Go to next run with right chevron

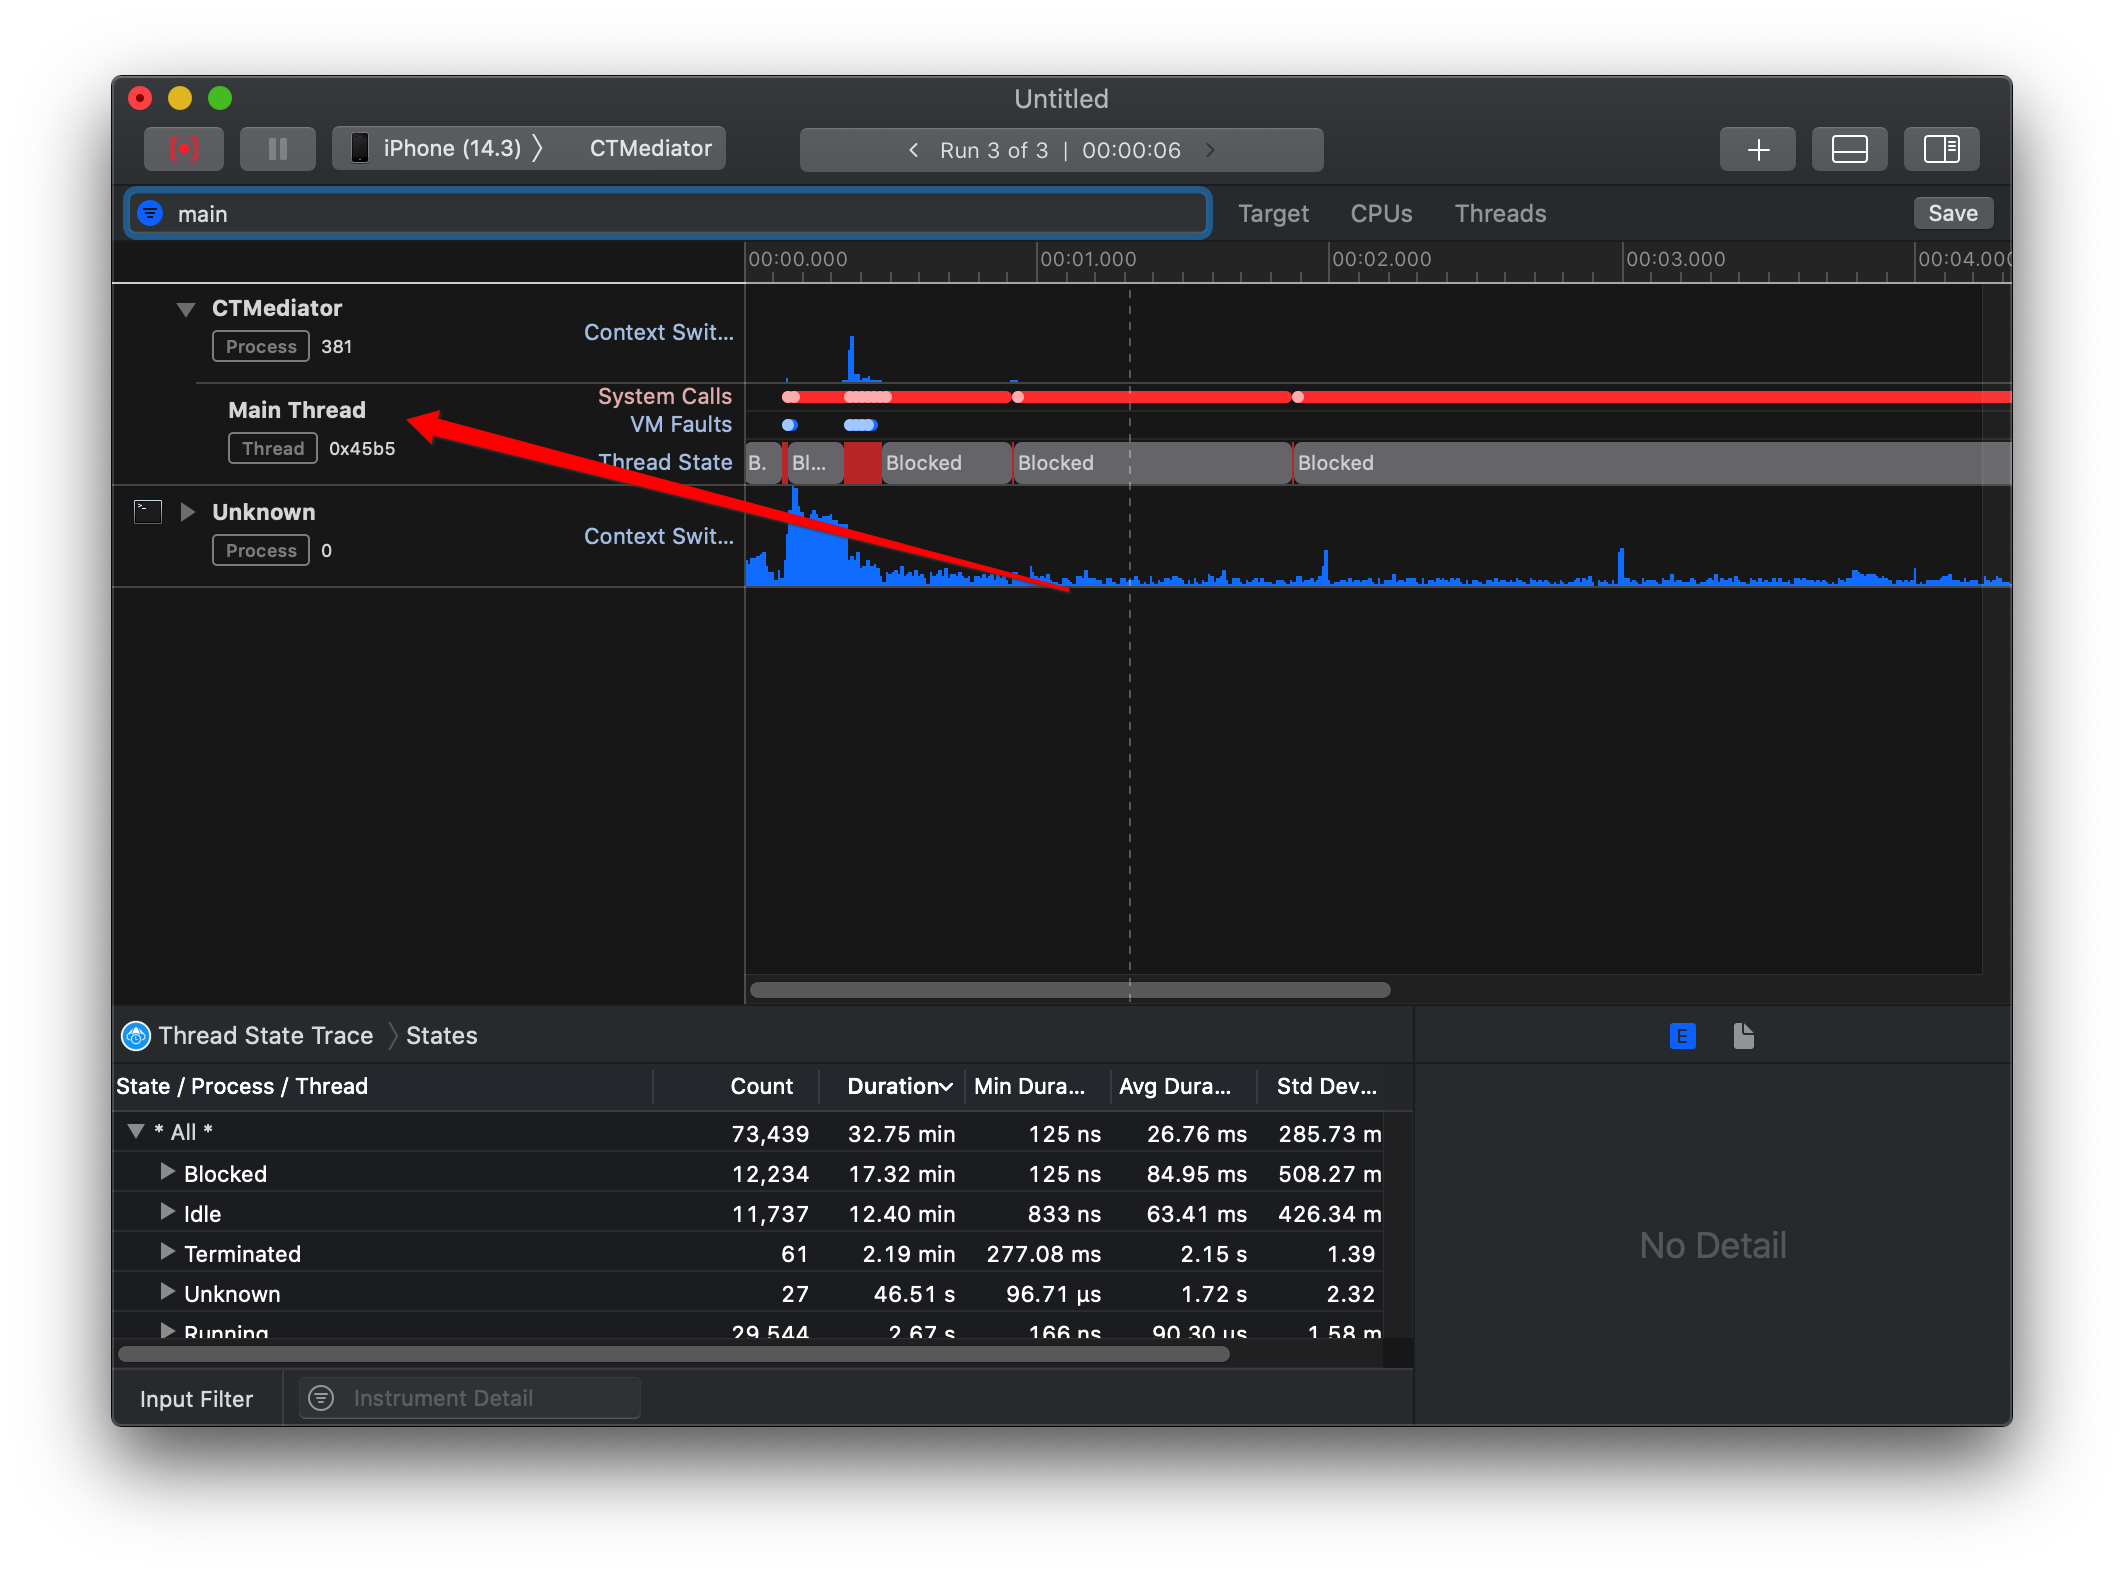1210,150
